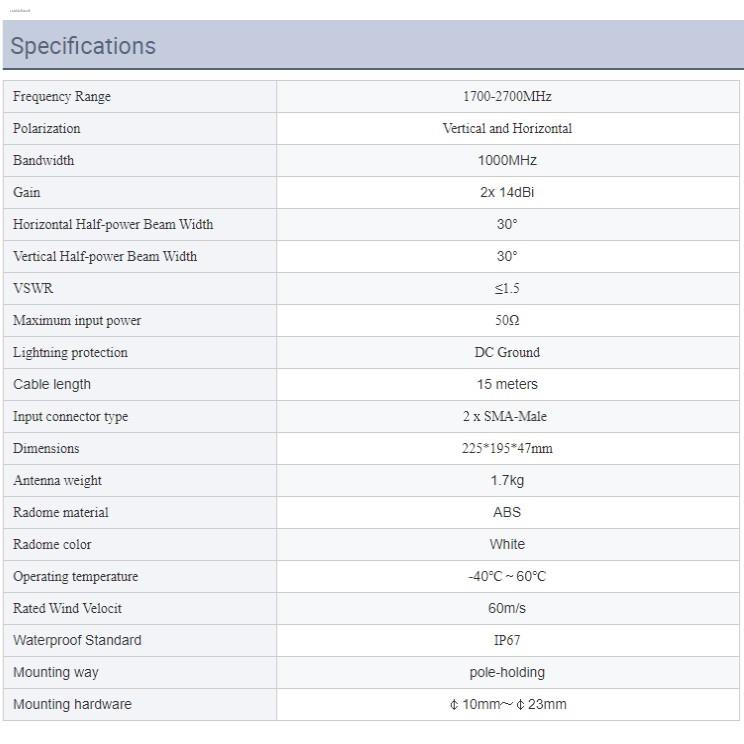Select the 1700-2700MHz value cell
Image resolution: width=744 pixels, height=744 pixels.
coord(507,97)
